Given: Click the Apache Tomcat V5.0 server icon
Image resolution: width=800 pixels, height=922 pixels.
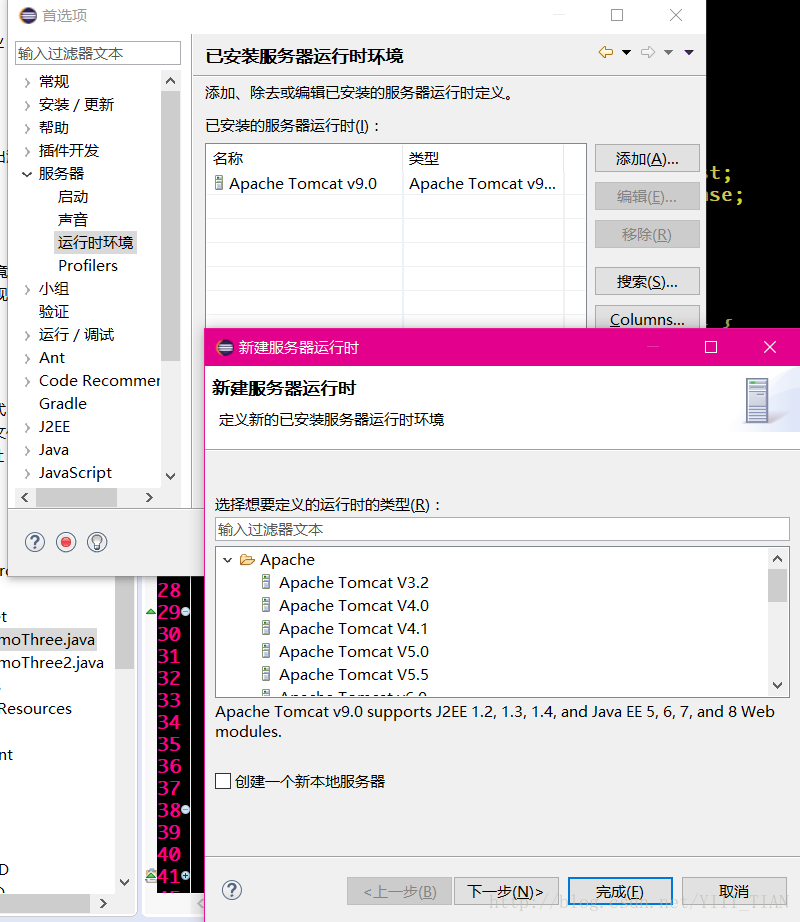Looking at the screenshot, I should [266, 651].
